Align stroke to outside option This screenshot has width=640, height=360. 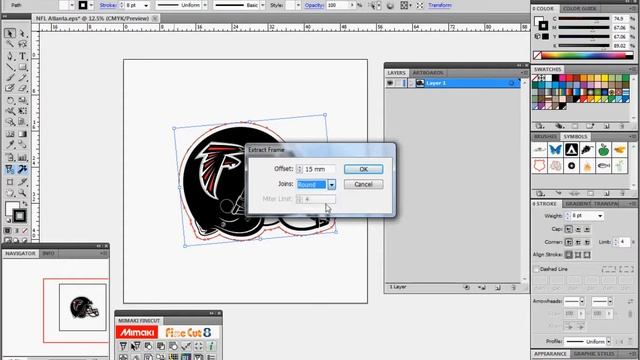tap(587, 255)
